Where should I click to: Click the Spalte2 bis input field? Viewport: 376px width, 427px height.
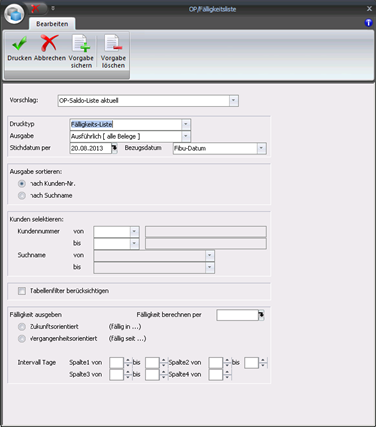click(x=251, y=363)
